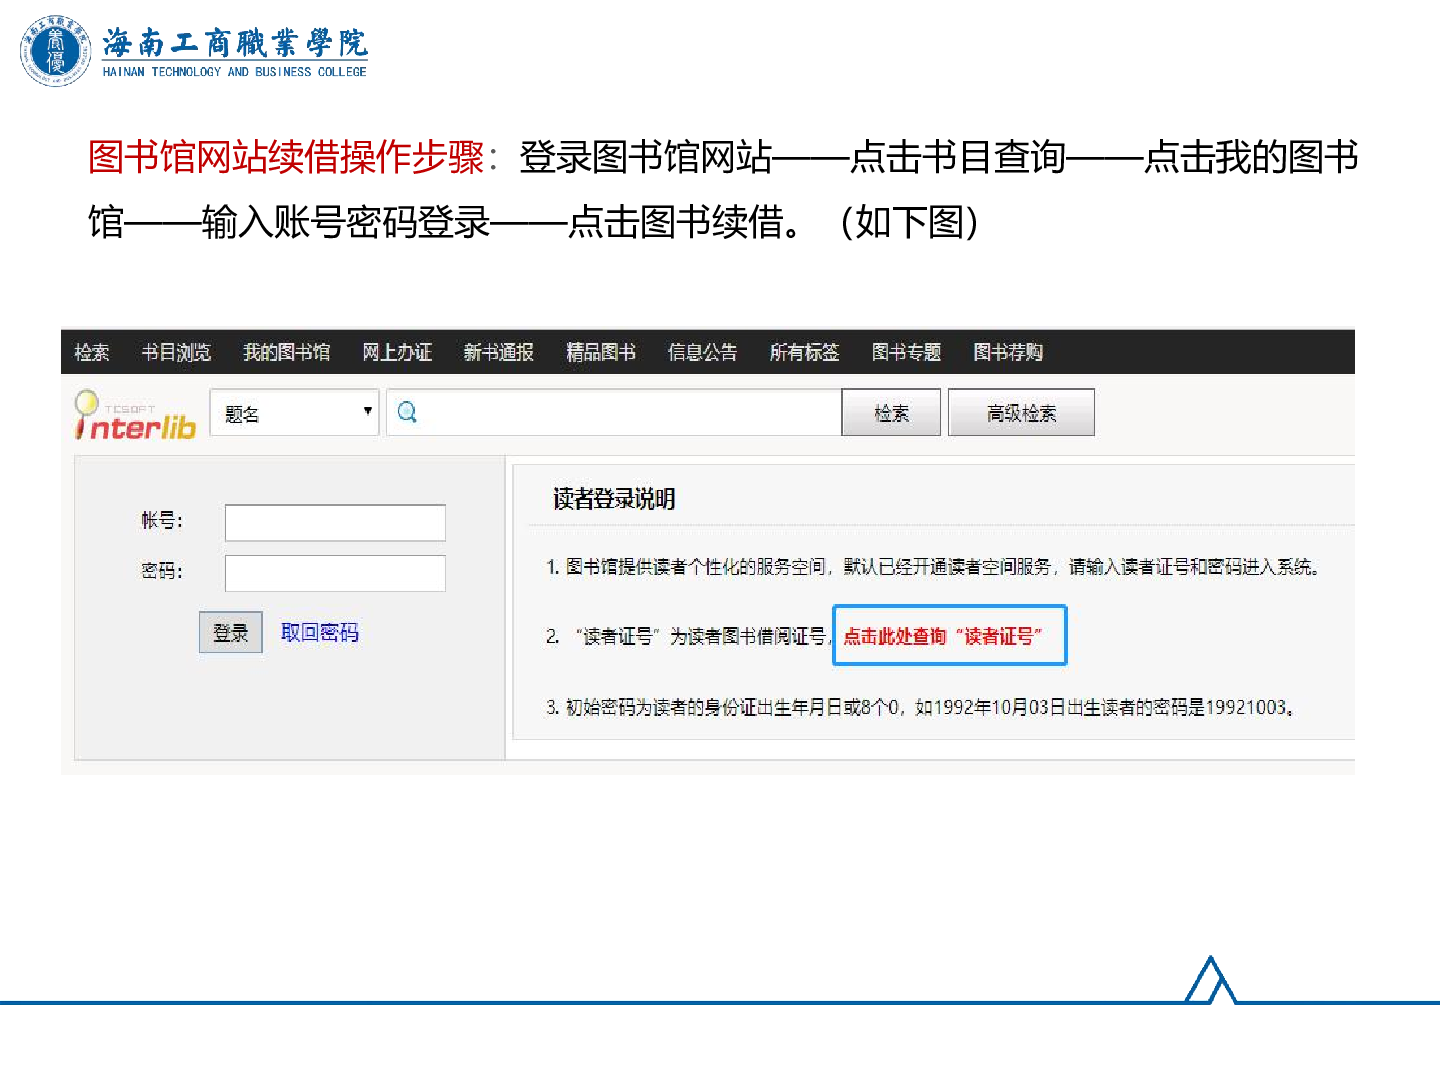Click the 取回密码 password recovery link
Screen dimensions: 1440x1080
point(320,633)
